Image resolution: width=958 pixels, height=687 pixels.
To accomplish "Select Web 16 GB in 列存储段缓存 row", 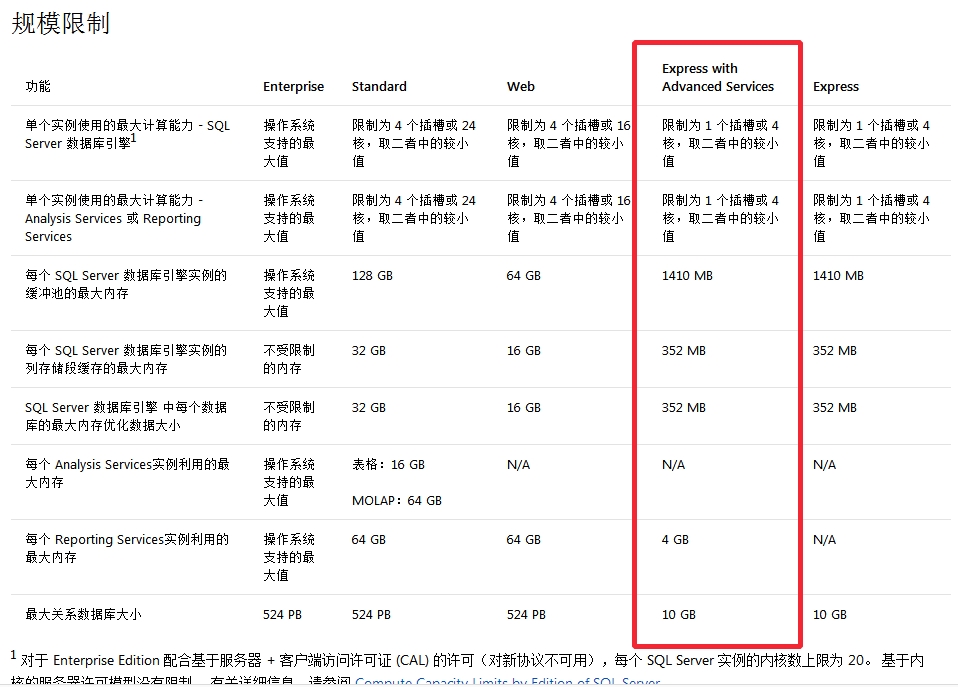I will (524, 351).
